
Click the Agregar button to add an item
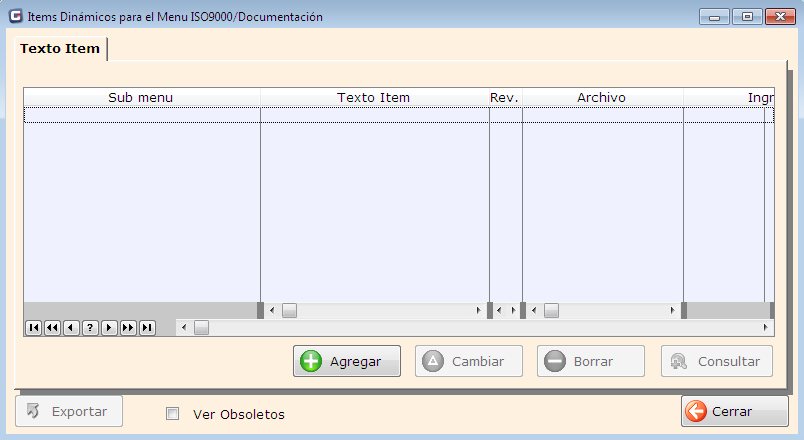click(347, 361)
